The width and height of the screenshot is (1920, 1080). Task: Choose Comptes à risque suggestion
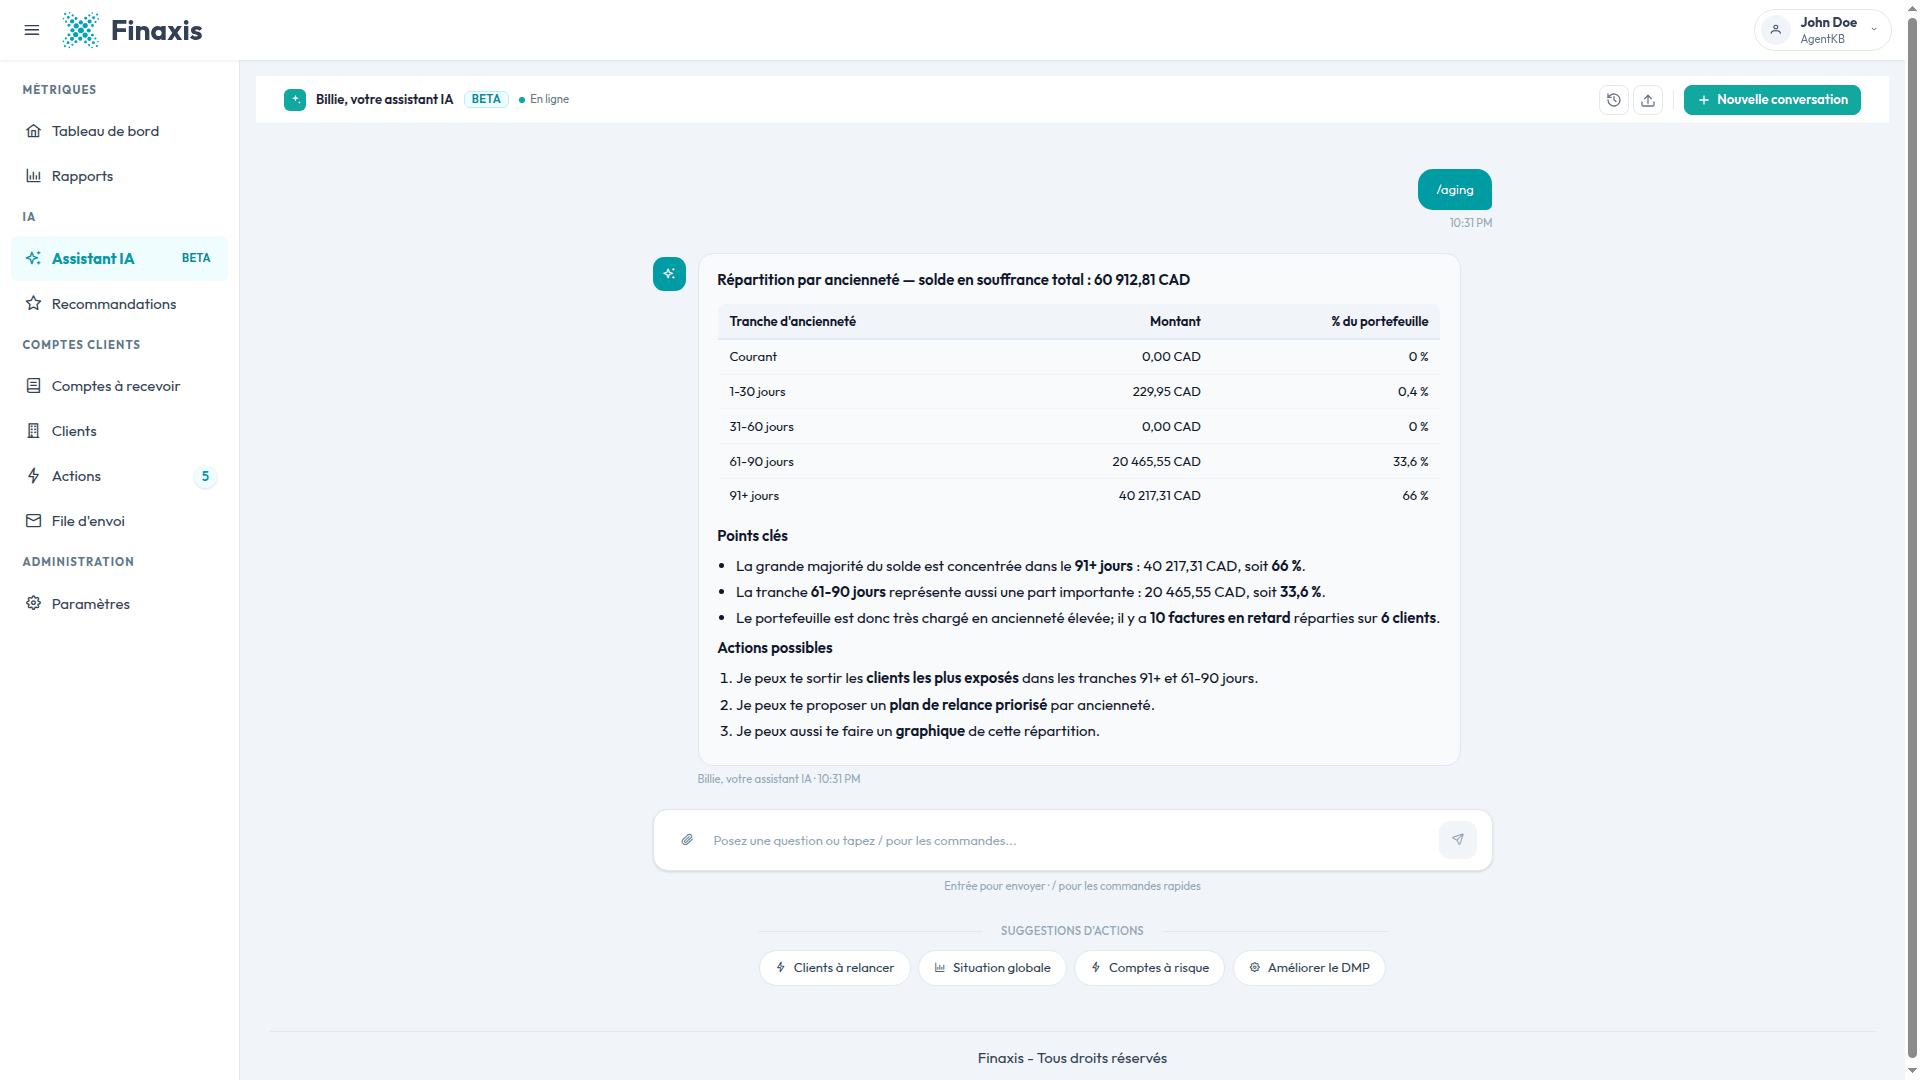(1150, 968)
